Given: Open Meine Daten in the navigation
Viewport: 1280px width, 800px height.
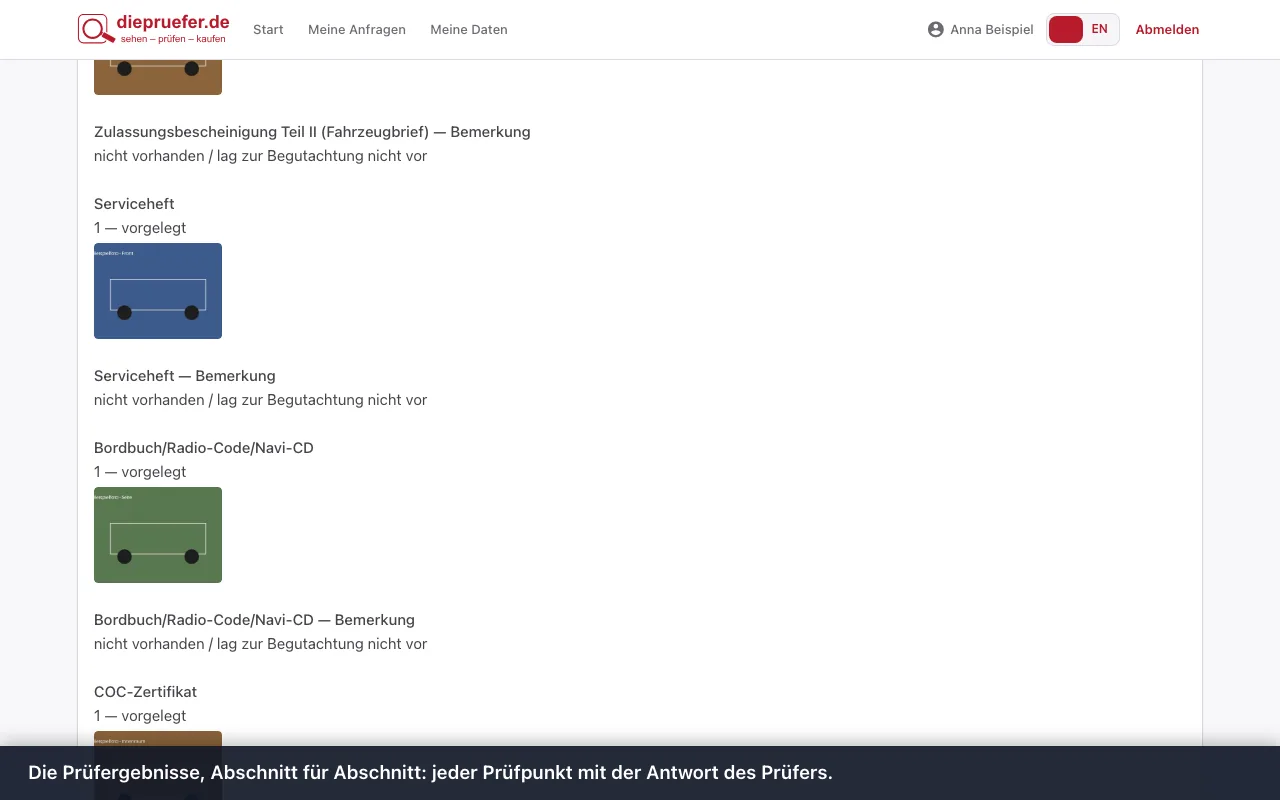Looking at the screenshot, I should [469, 30].
